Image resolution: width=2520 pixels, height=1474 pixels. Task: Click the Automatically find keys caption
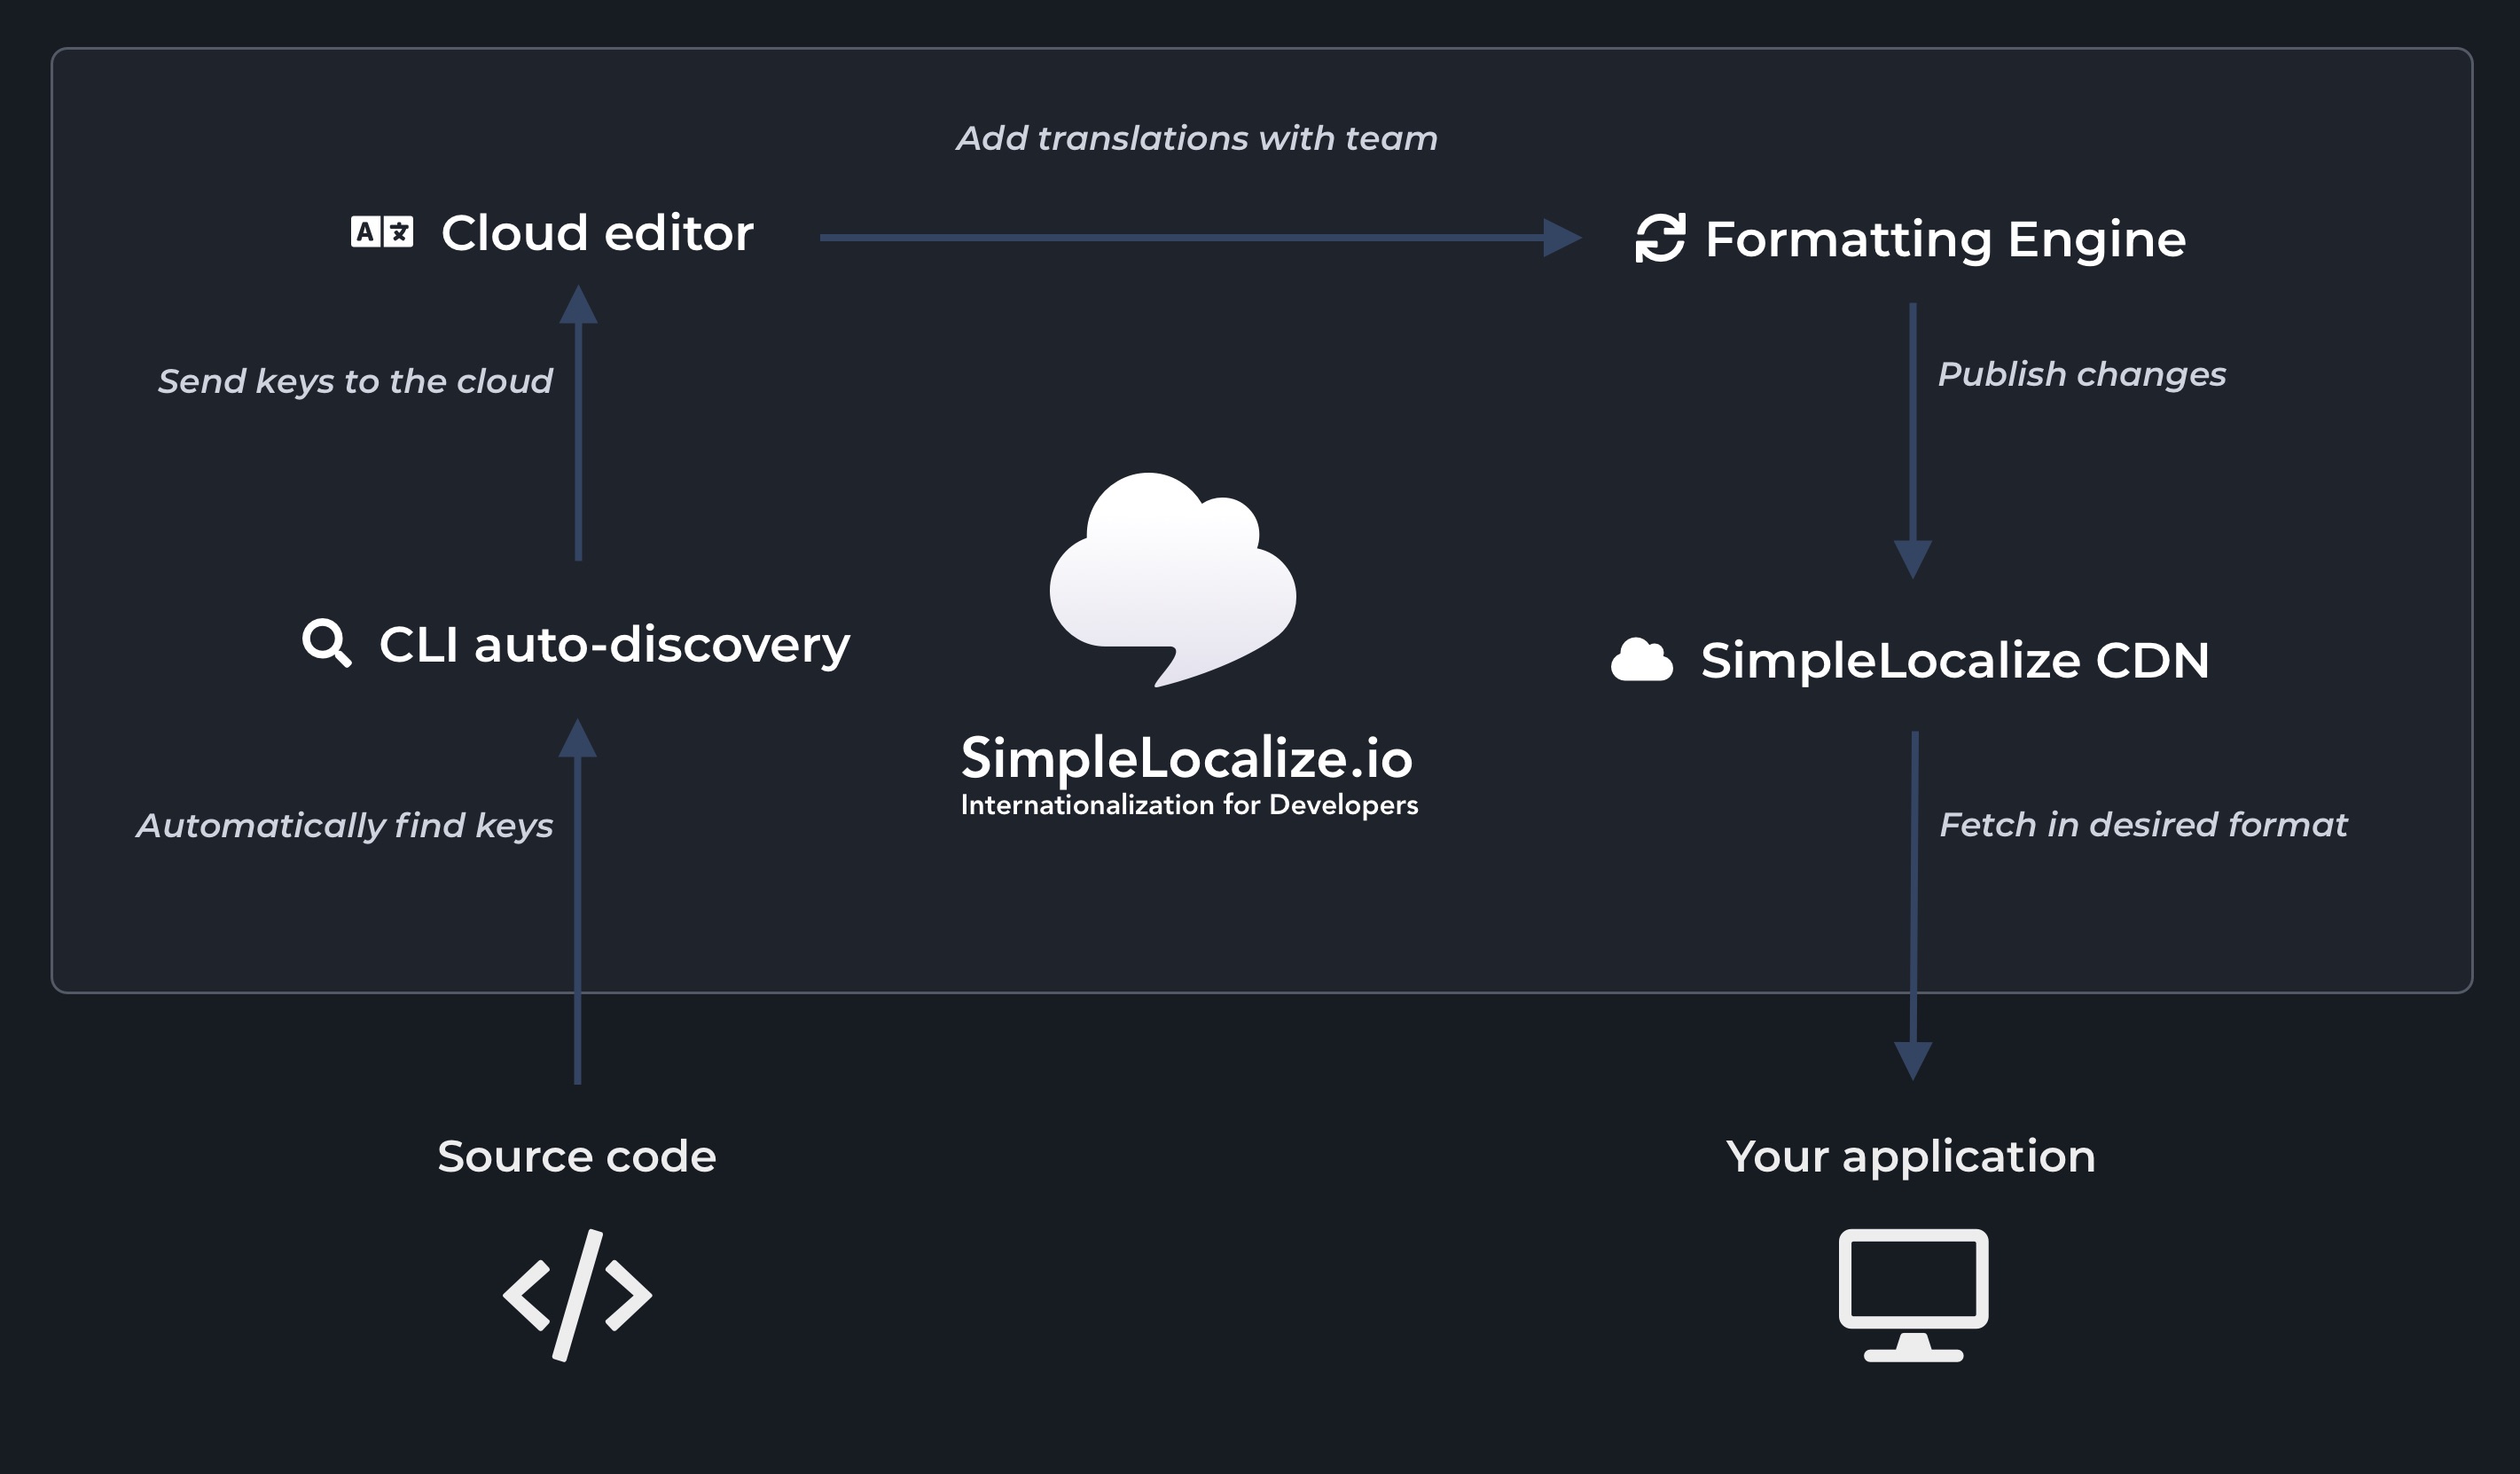point(344,825)
